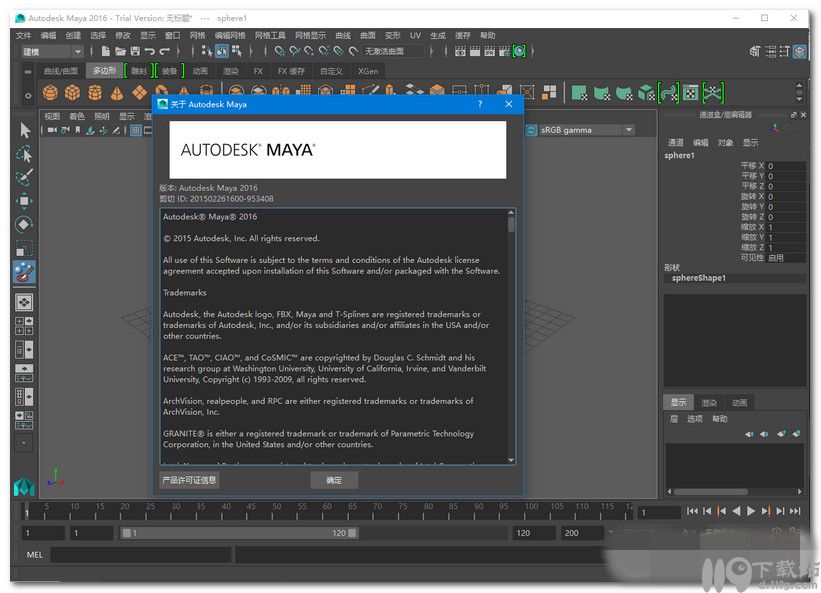Click the green highlighted render settings icon

[x=519, y=51]
